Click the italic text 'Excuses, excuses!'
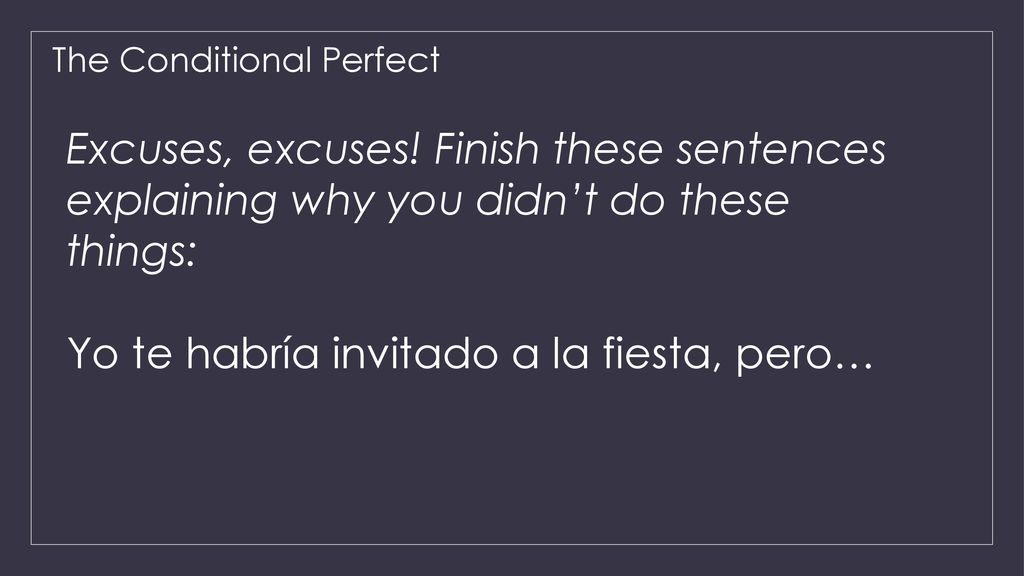The height and width of the screenshot is (576, 1024). tap(242, 150)
